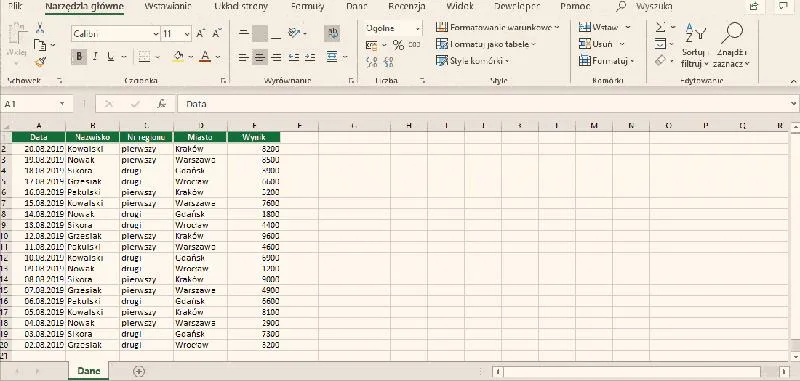
Task: Switch to Formuły tab
Action: tap(308, 6)
